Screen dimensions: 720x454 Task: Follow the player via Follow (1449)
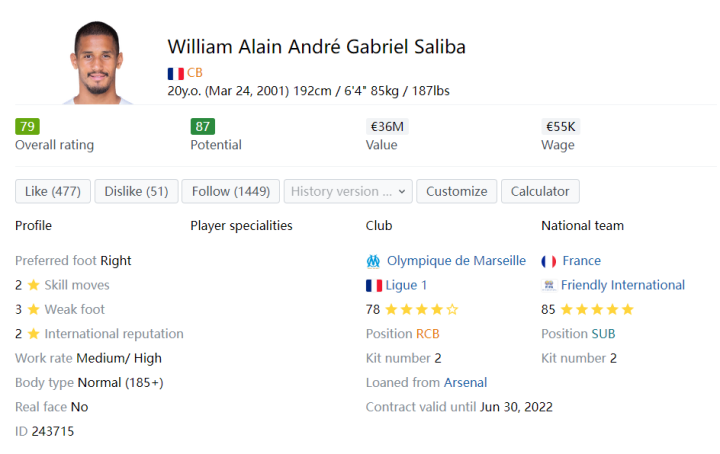click(x=231, y=191)
